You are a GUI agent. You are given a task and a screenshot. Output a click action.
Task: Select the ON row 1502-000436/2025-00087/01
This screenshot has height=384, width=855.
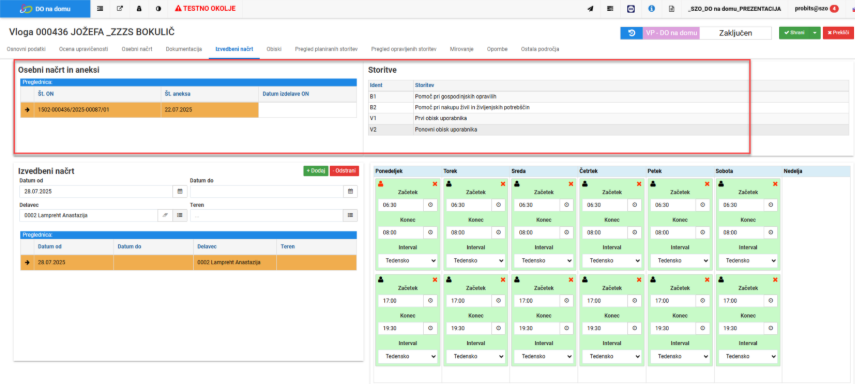(x=188, y=110)
